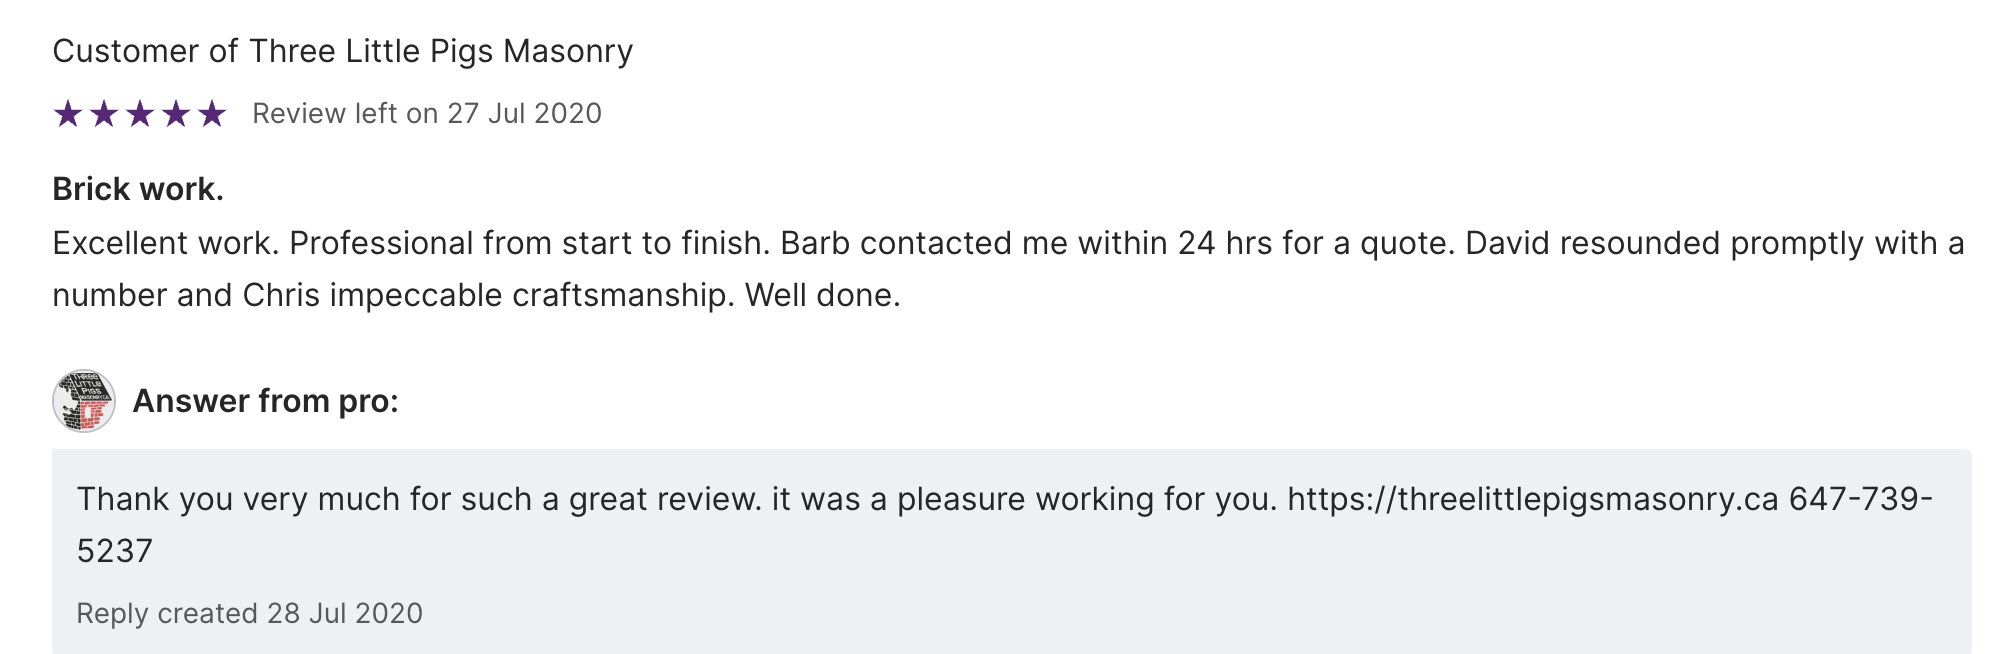
Task: Click the second purple rating star
Action: 104,114
